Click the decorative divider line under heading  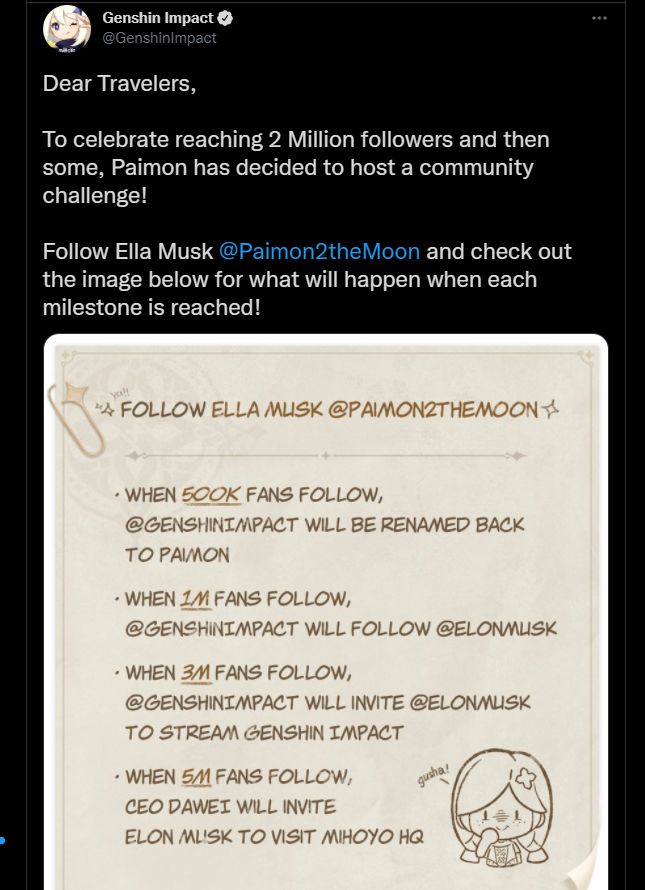(x=326, y=455)
